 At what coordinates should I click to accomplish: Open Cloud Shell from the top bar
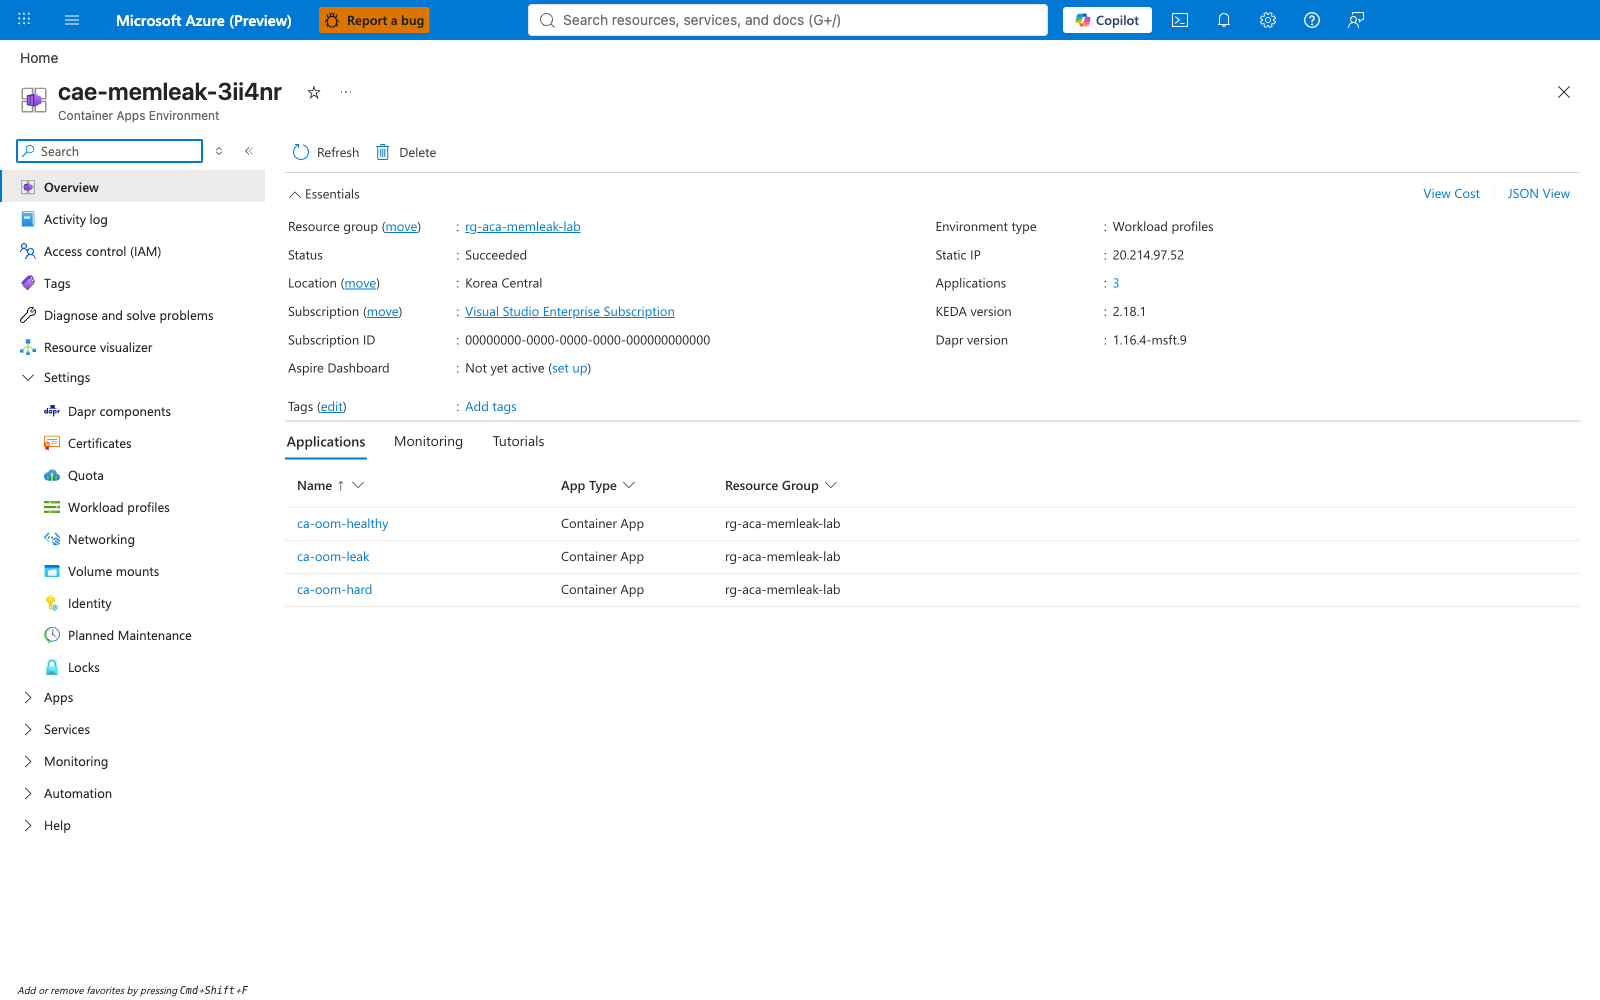[x=1180, y=20]
